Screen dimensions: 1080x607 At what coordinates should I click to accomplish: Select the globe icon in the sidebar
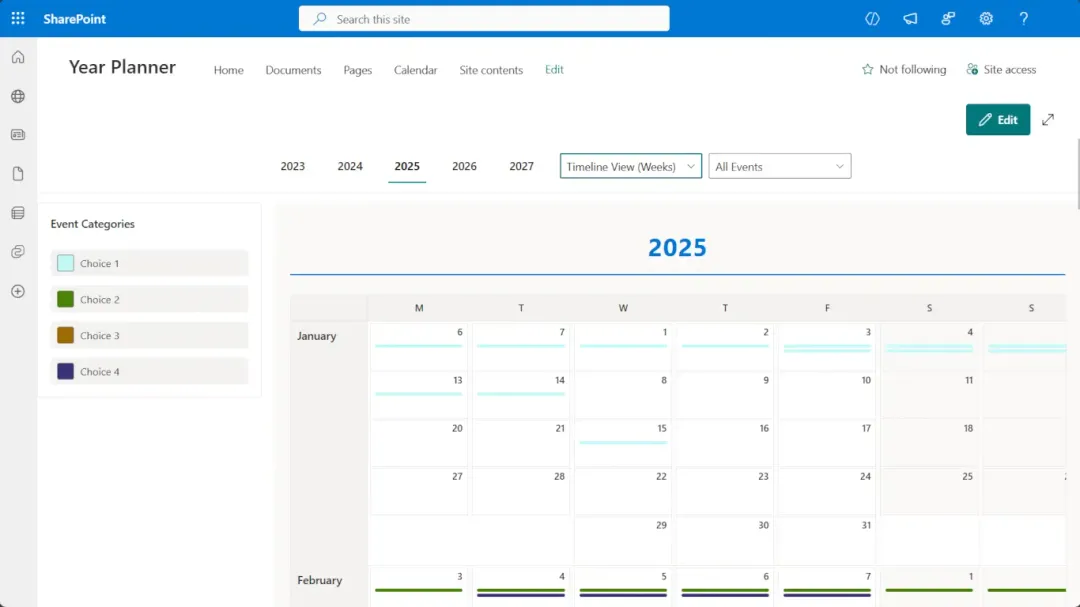point(17,96)
